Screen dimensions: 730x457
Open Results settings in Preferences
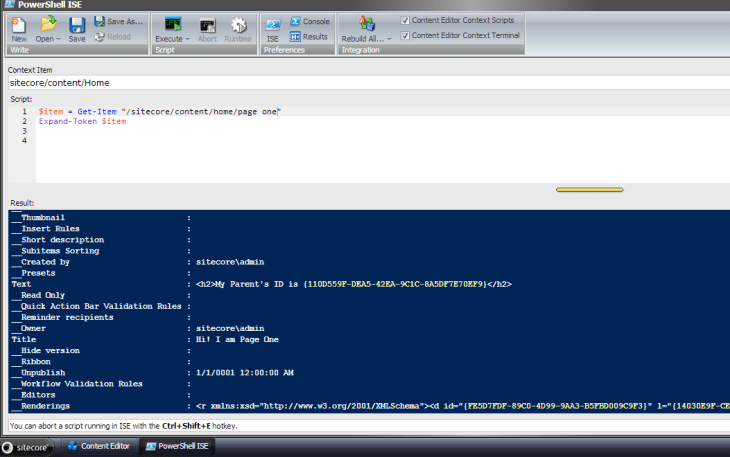tap(309, 37)
